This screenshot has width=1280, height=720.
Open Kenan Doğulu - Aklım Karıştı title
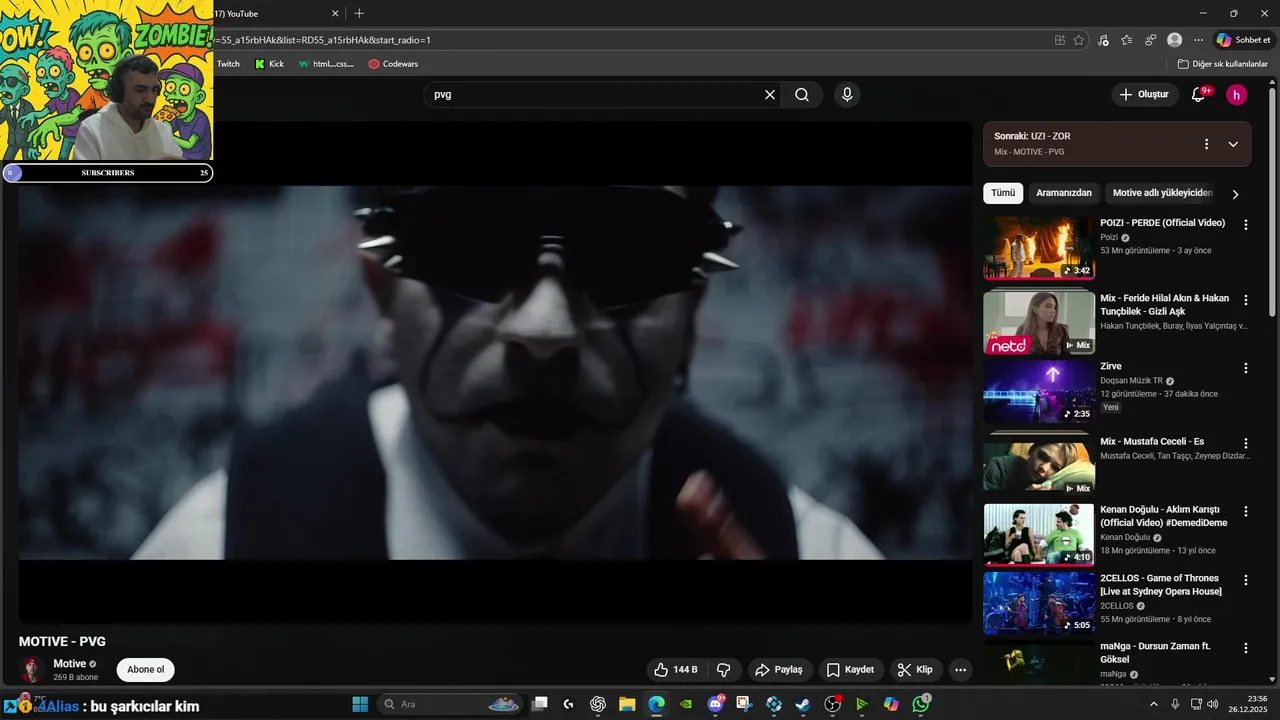[1164, 516]
